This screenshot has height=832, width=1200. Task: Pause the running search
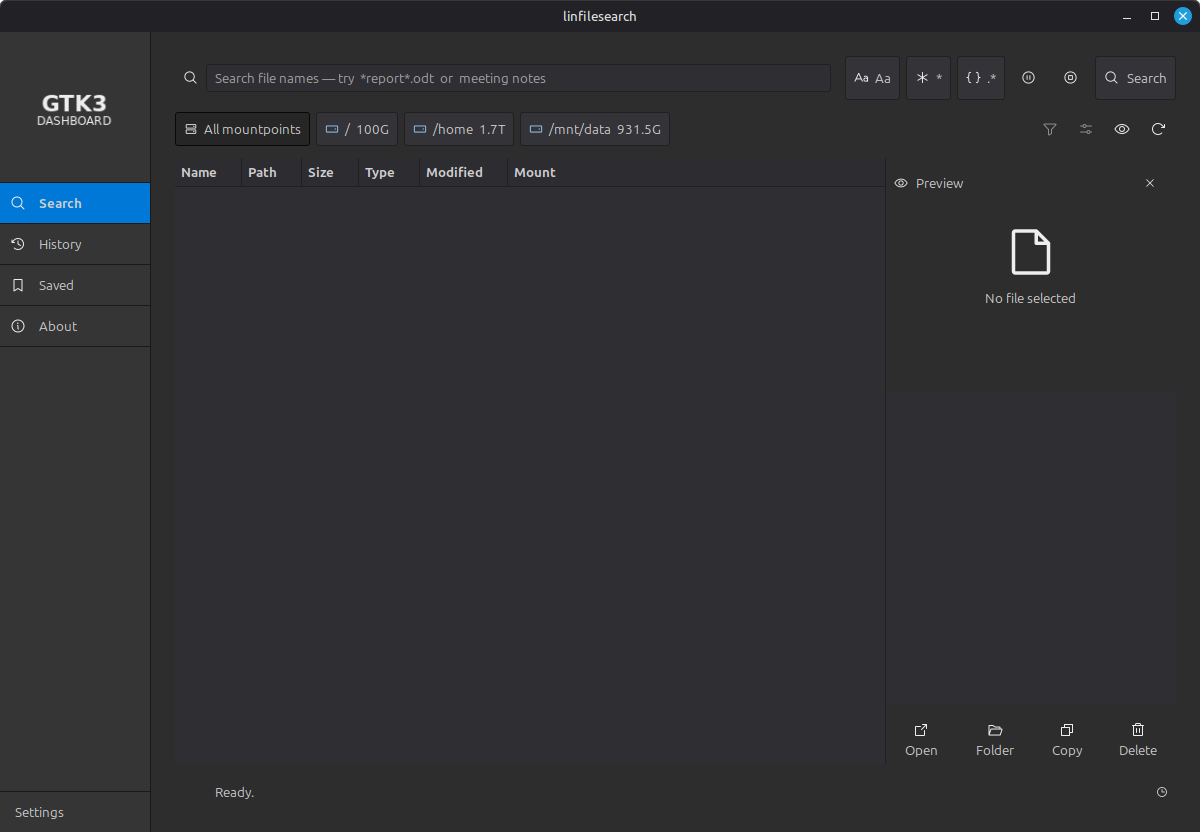click(x=1028, y=78)
